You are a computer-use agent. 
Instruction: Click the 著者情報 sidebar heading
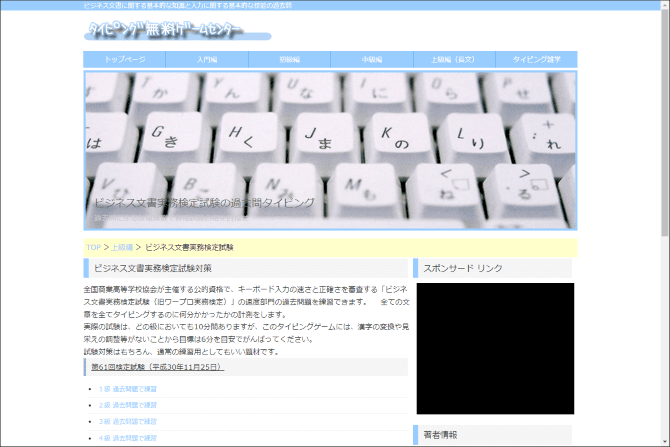pos(440,435)
